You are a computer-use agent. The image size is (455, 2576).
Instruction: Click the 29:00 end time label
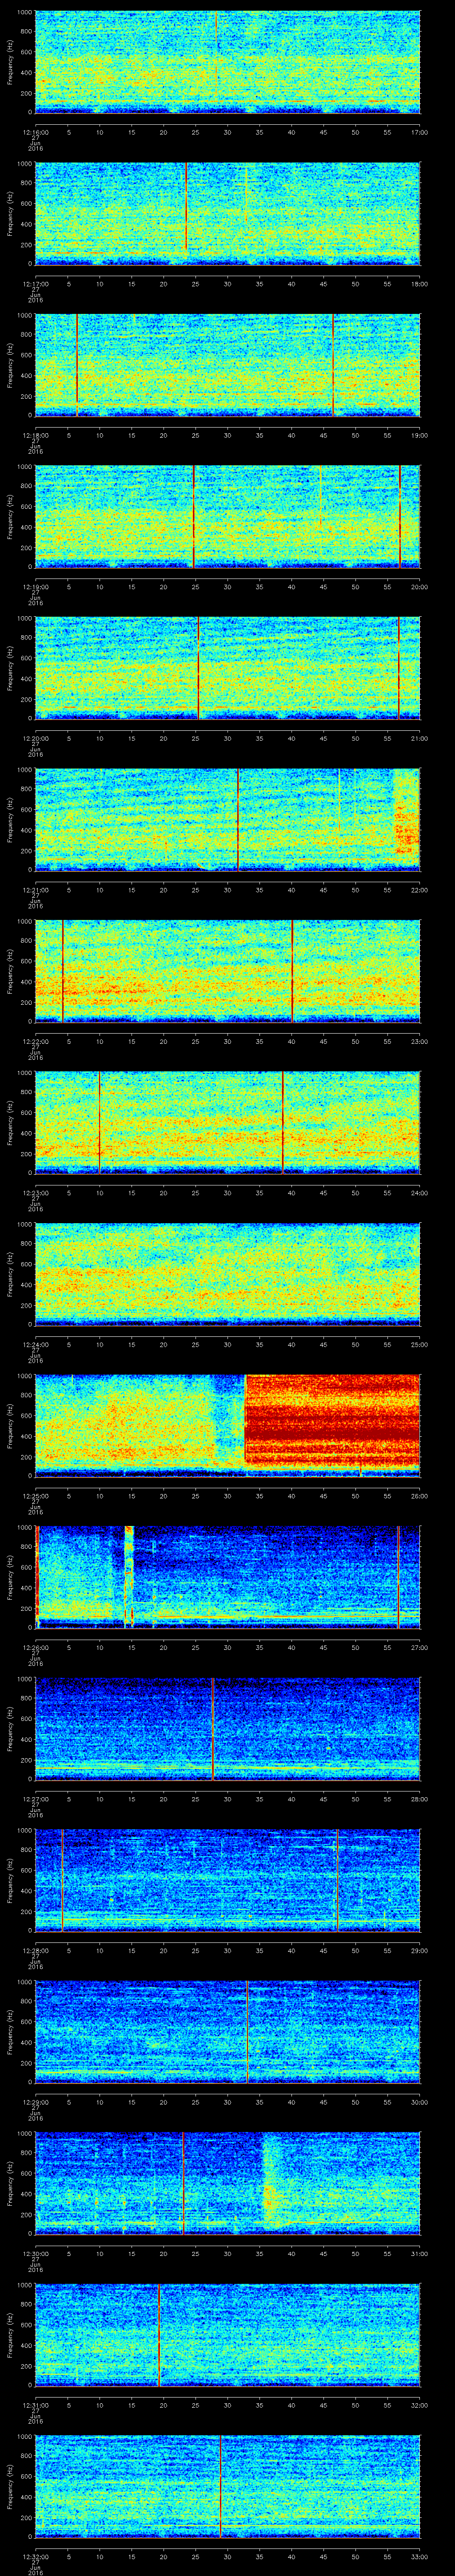pyautogui.click(x=420, y=1950)
